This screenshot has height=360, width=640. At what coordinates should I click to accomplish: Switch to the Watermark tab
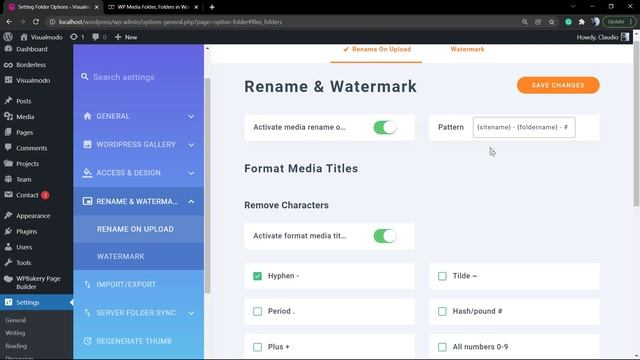pyautogui.click(x=467, y=49)
